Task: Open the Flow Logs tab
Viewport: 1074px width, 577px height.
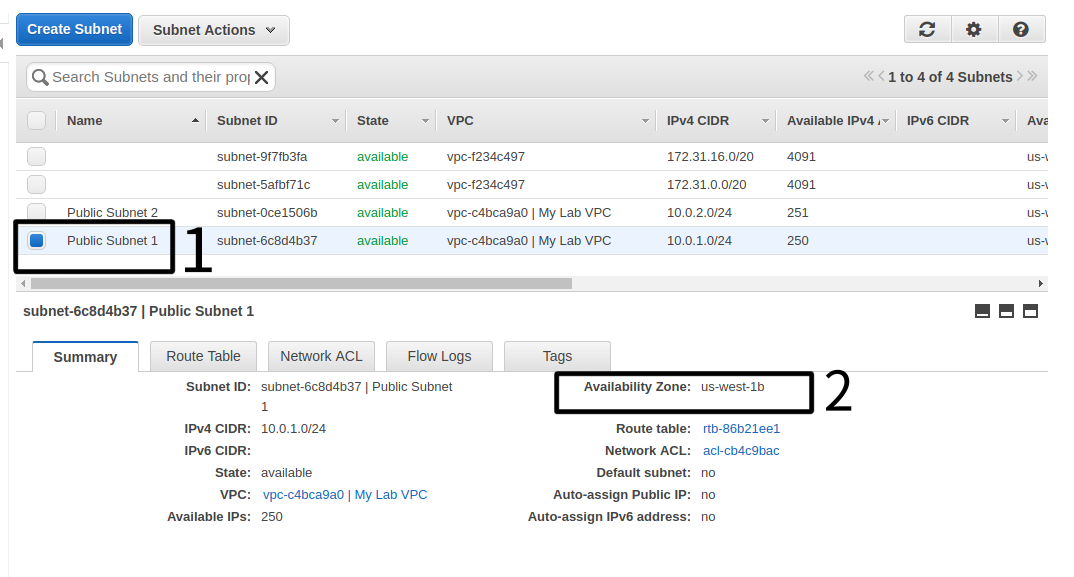Action: click(x=438, y=356)
